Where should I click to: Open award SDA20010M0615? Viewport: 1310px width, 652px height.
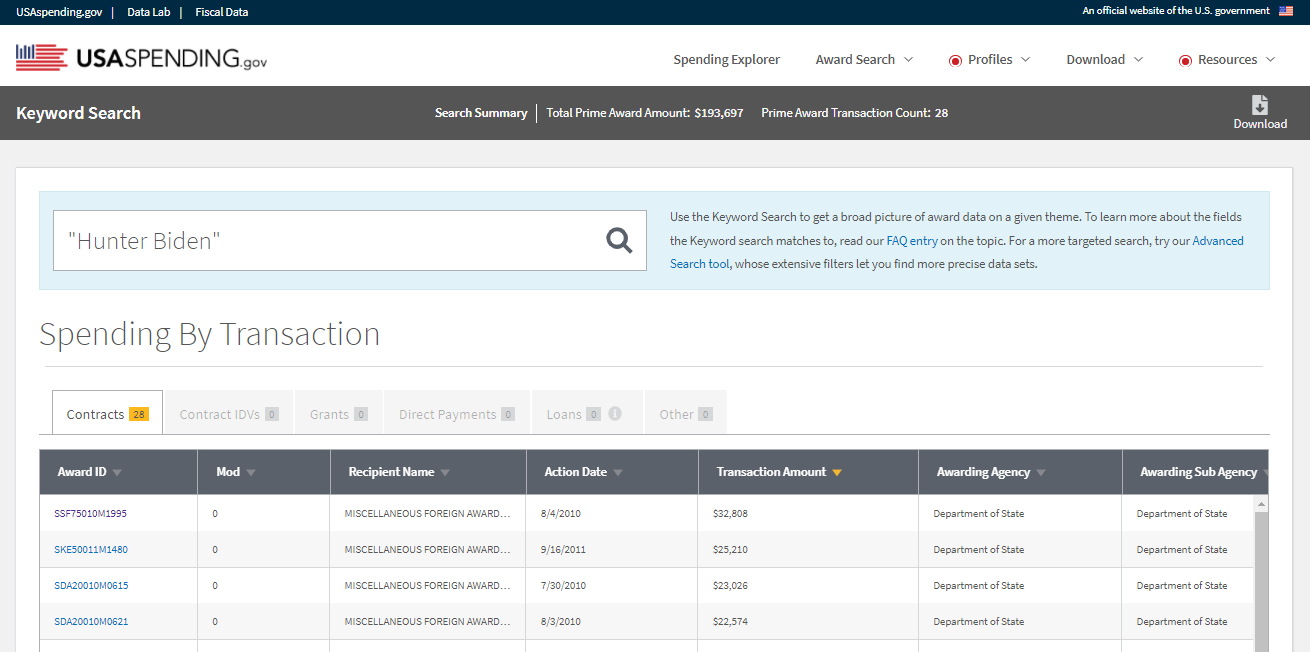tap(91, 586)
